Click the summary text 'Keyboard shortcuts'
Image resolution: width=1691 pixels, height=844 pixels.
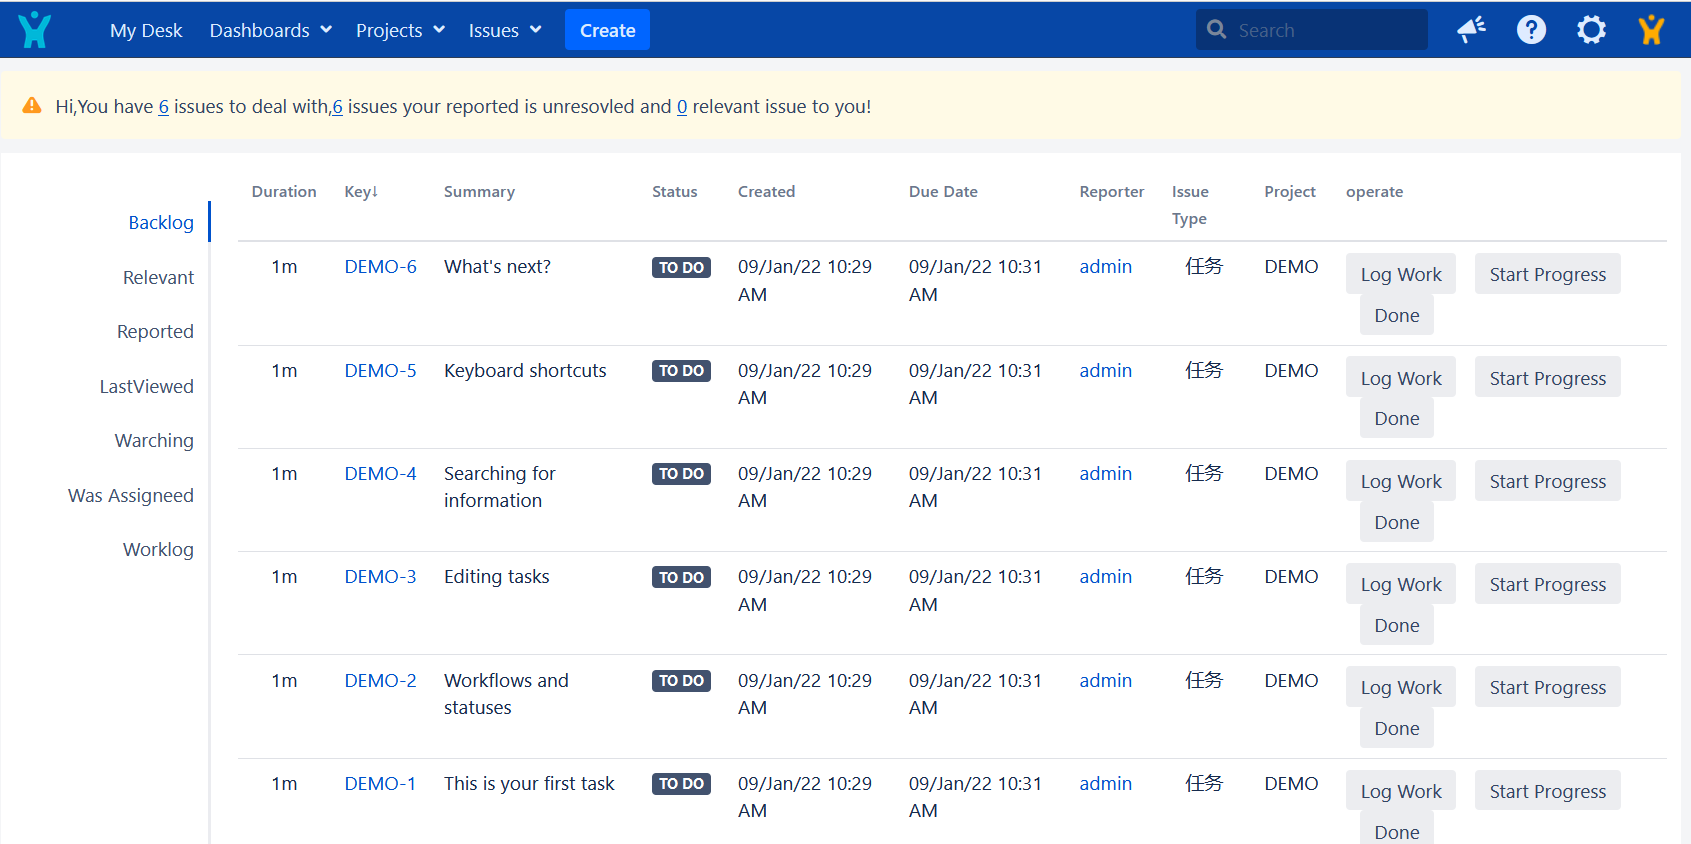525,370
